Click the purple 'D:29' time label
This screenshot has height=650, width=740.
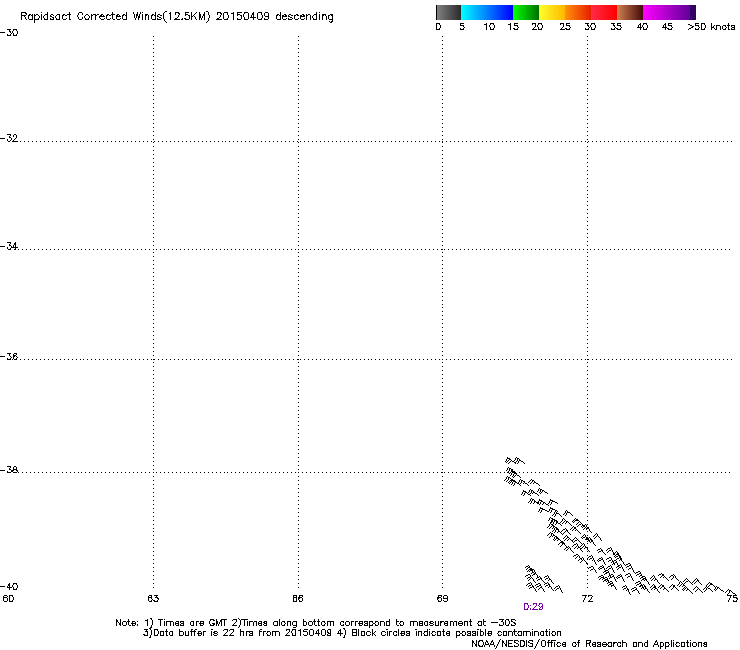click(x=533, y=607)
